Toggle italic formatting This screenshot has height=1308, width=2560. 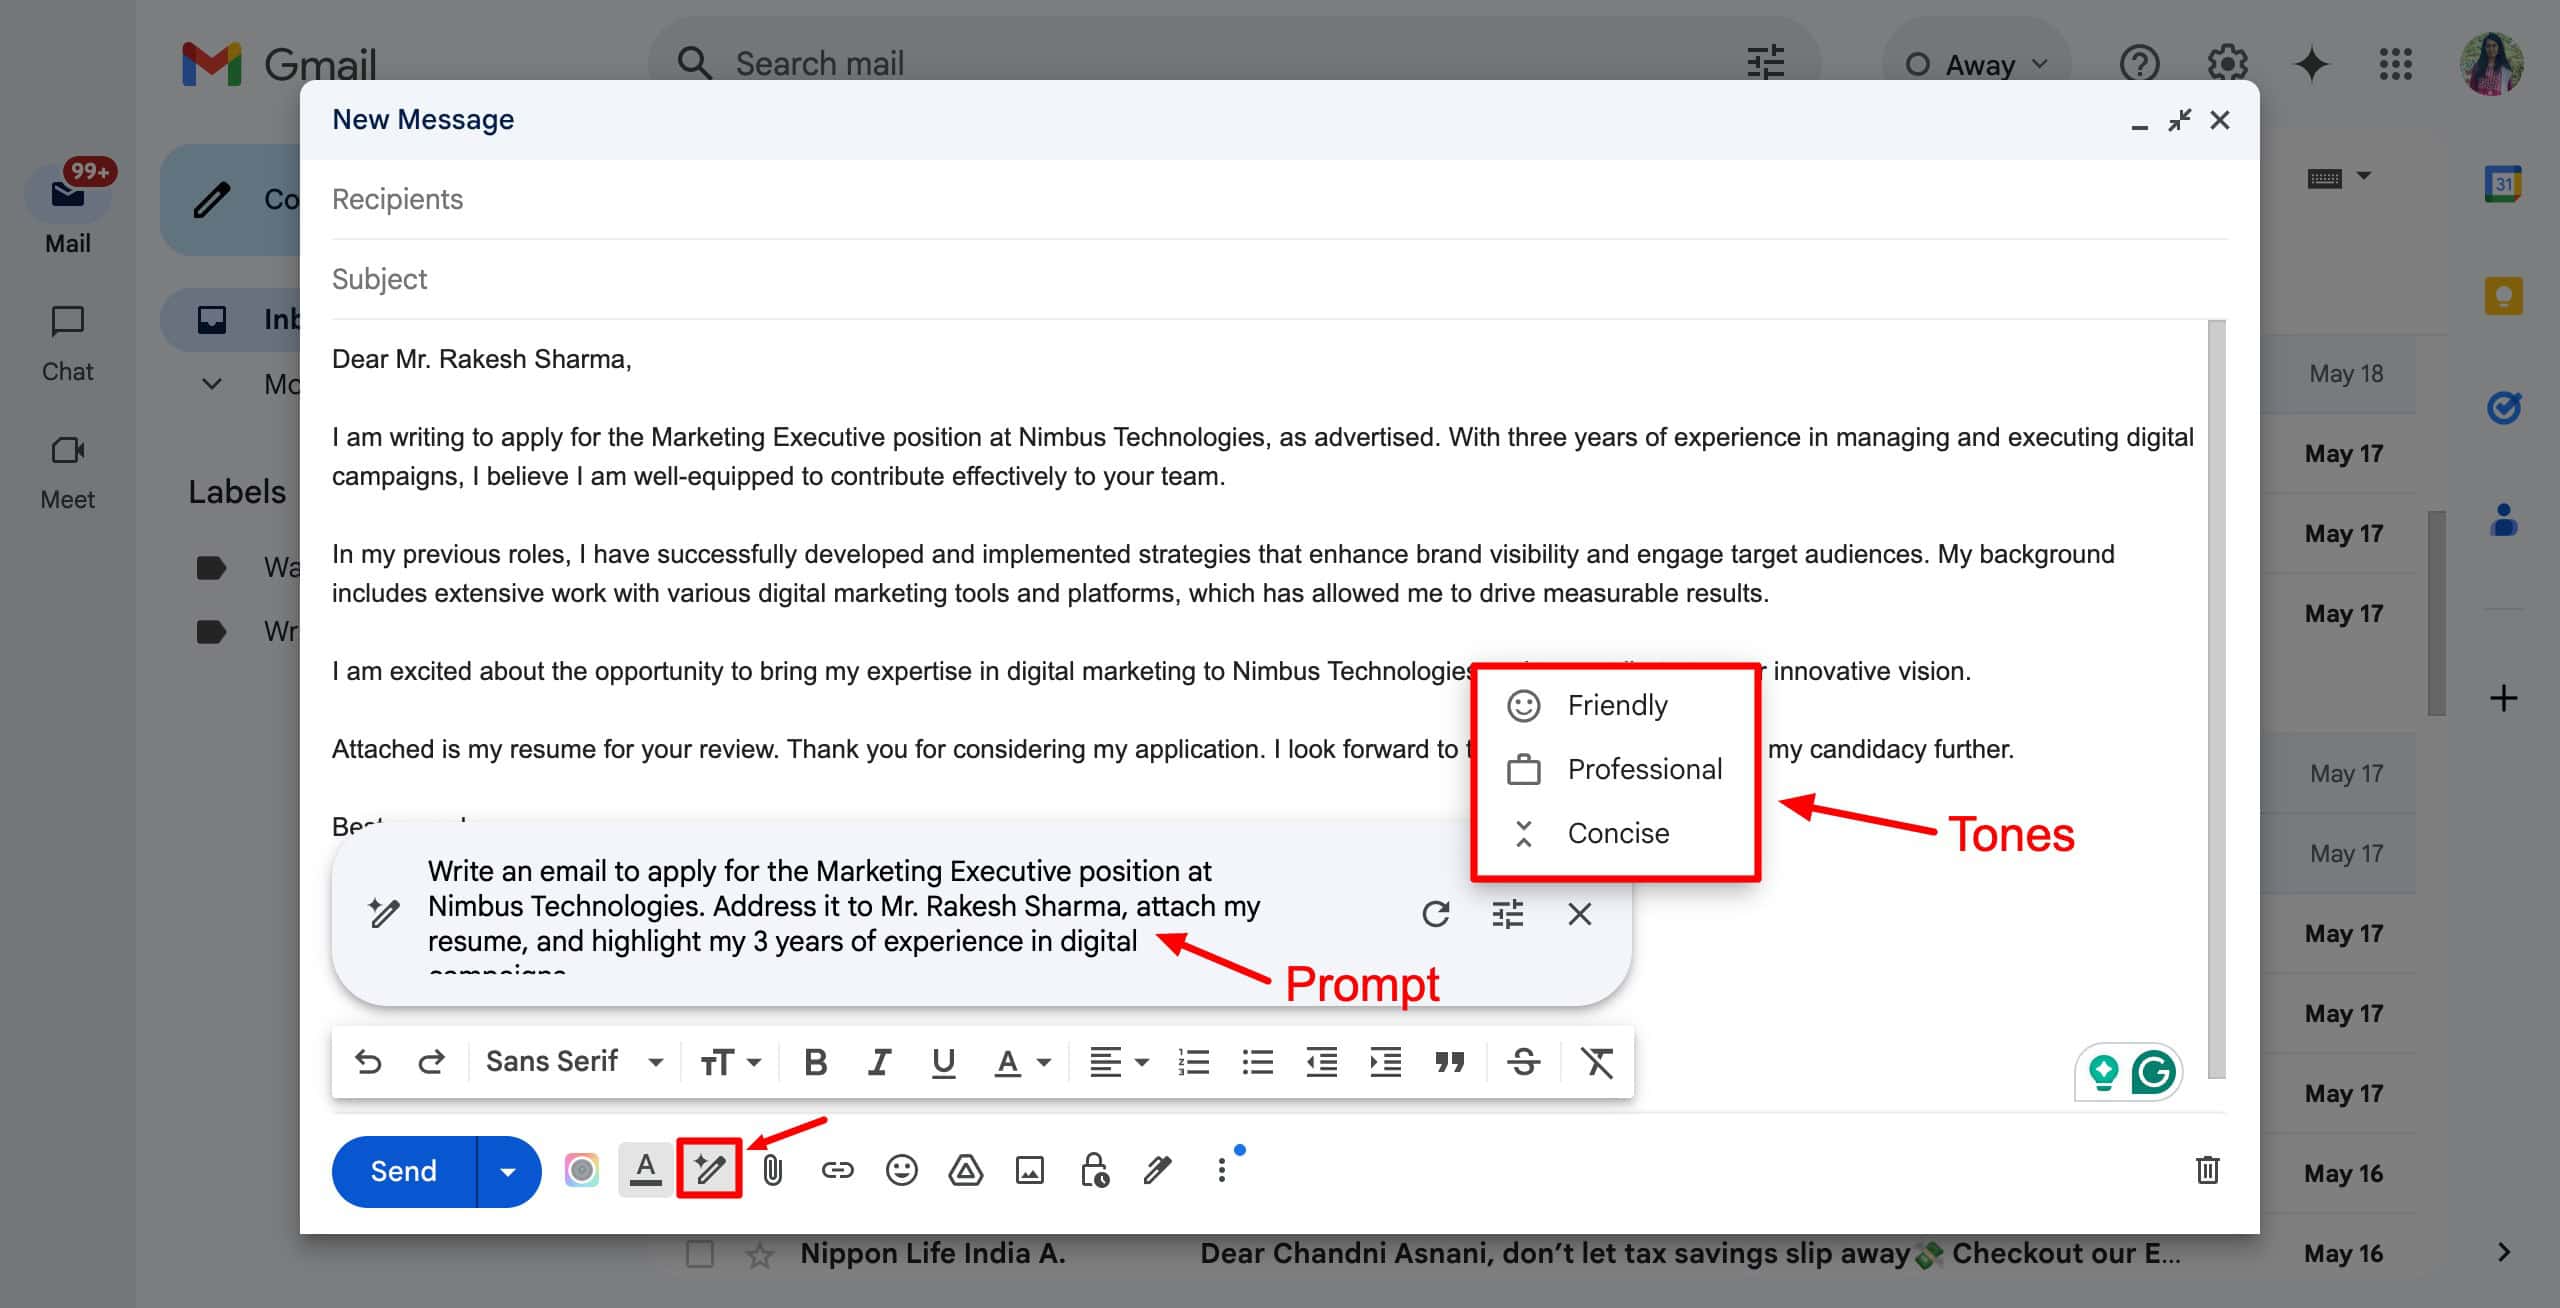[x=879, y=1062]
